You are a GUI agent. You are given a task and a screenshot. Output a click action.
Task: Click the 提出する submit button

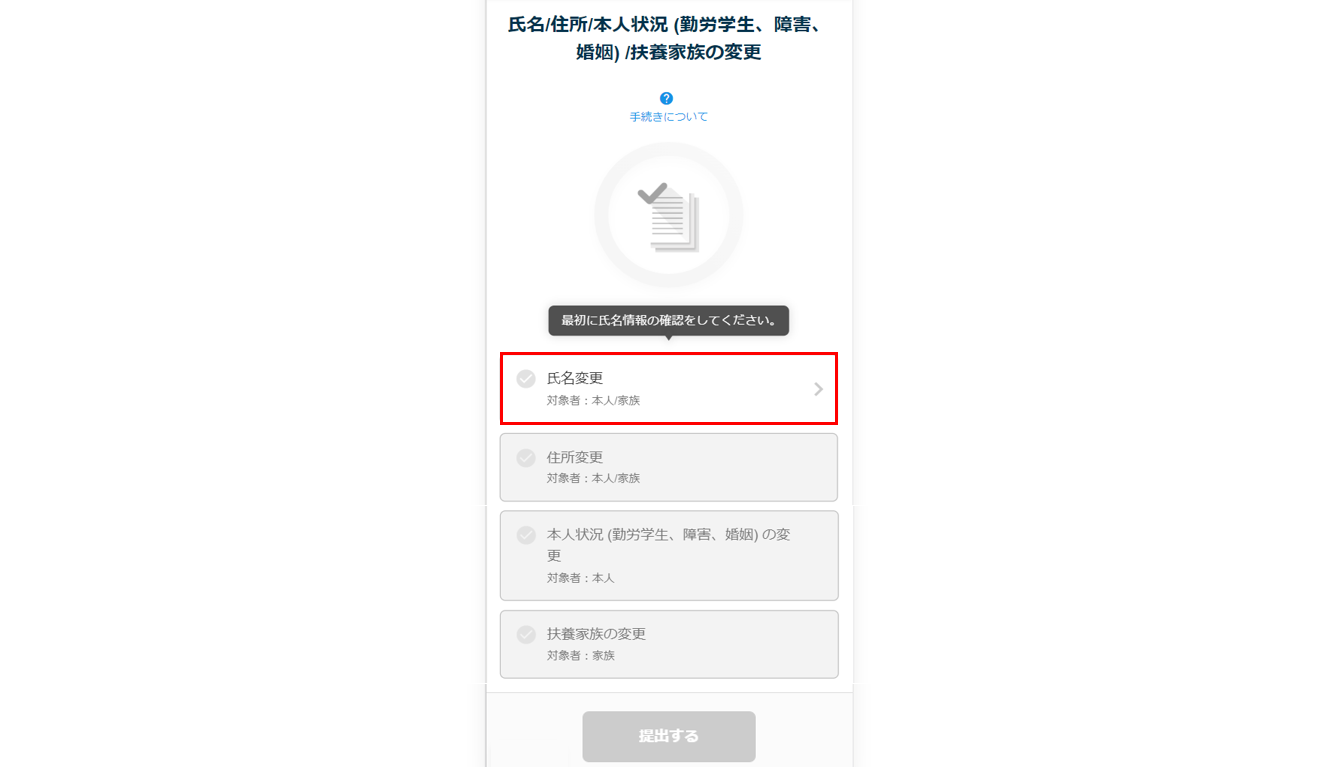click(669, 737)
